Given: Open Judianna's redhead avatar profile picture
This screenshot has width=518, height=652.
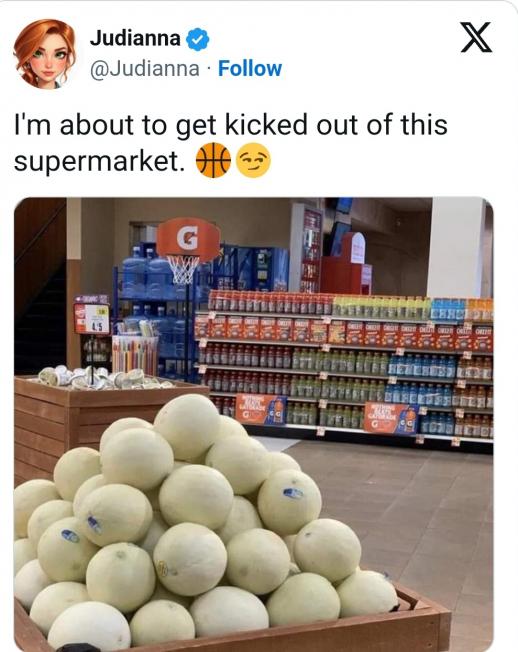Looking at the screenshot, I should (44, 54).
